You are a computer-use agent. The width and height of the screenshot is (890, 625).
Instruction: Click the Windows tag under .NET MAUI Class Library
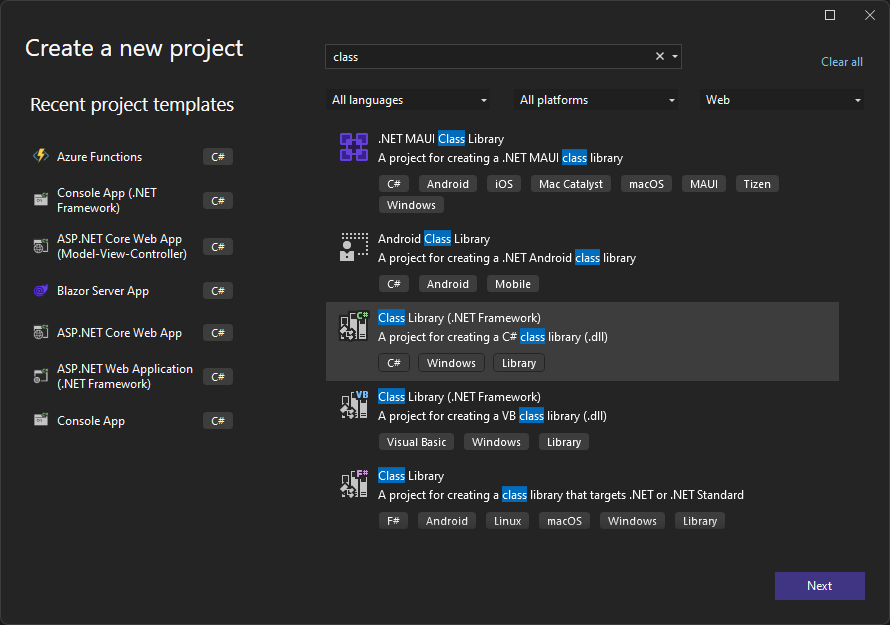point(411,205)
